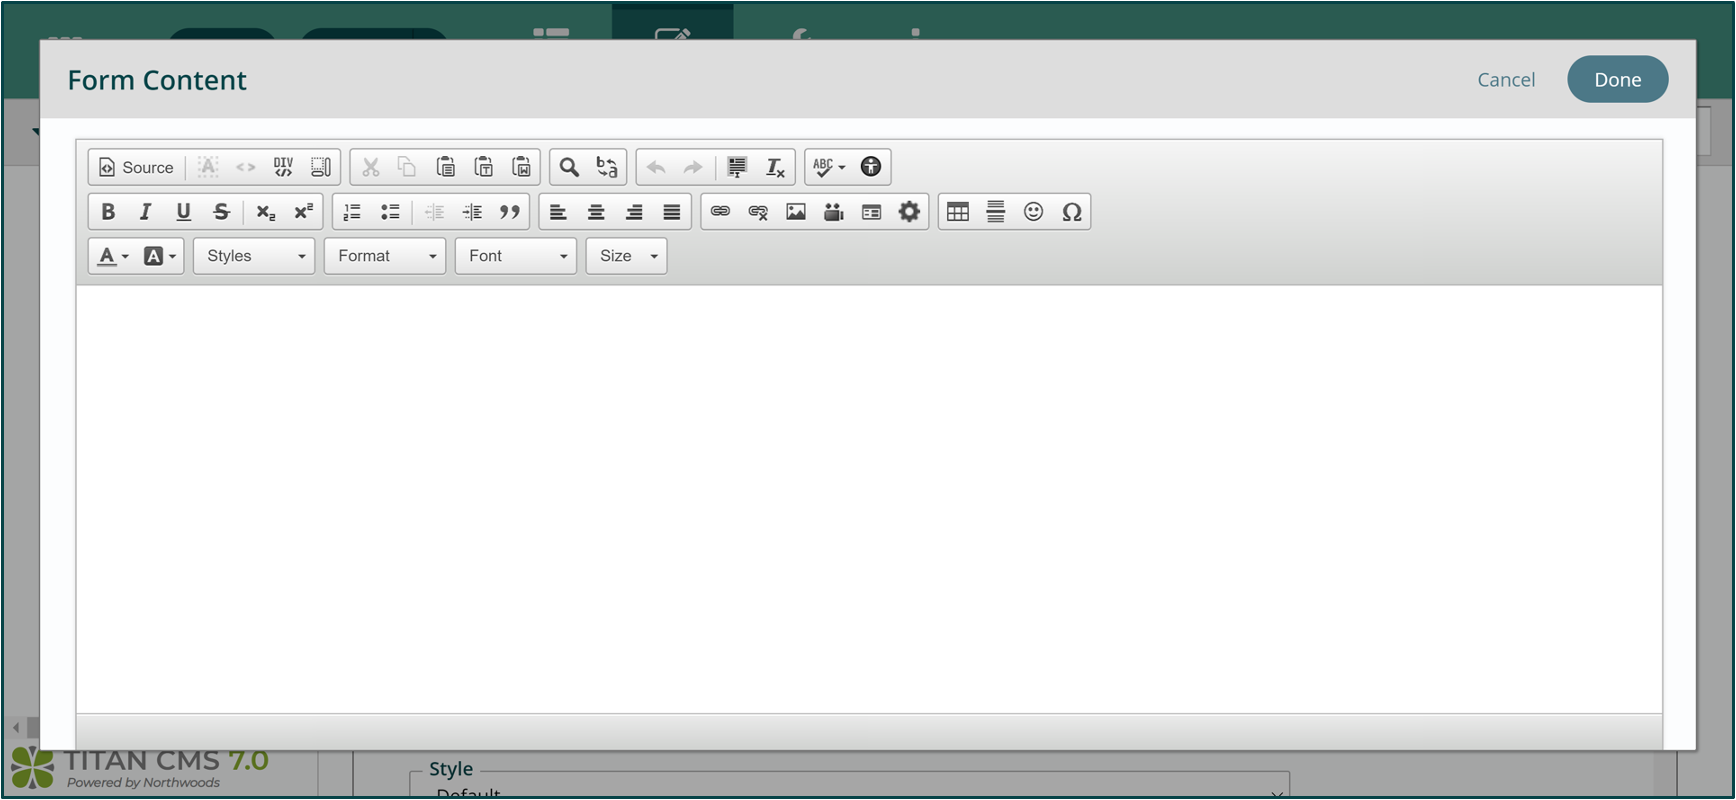Click the Paste icon
This screenshot has width=1736, height=800.
[x=446, y=167]
